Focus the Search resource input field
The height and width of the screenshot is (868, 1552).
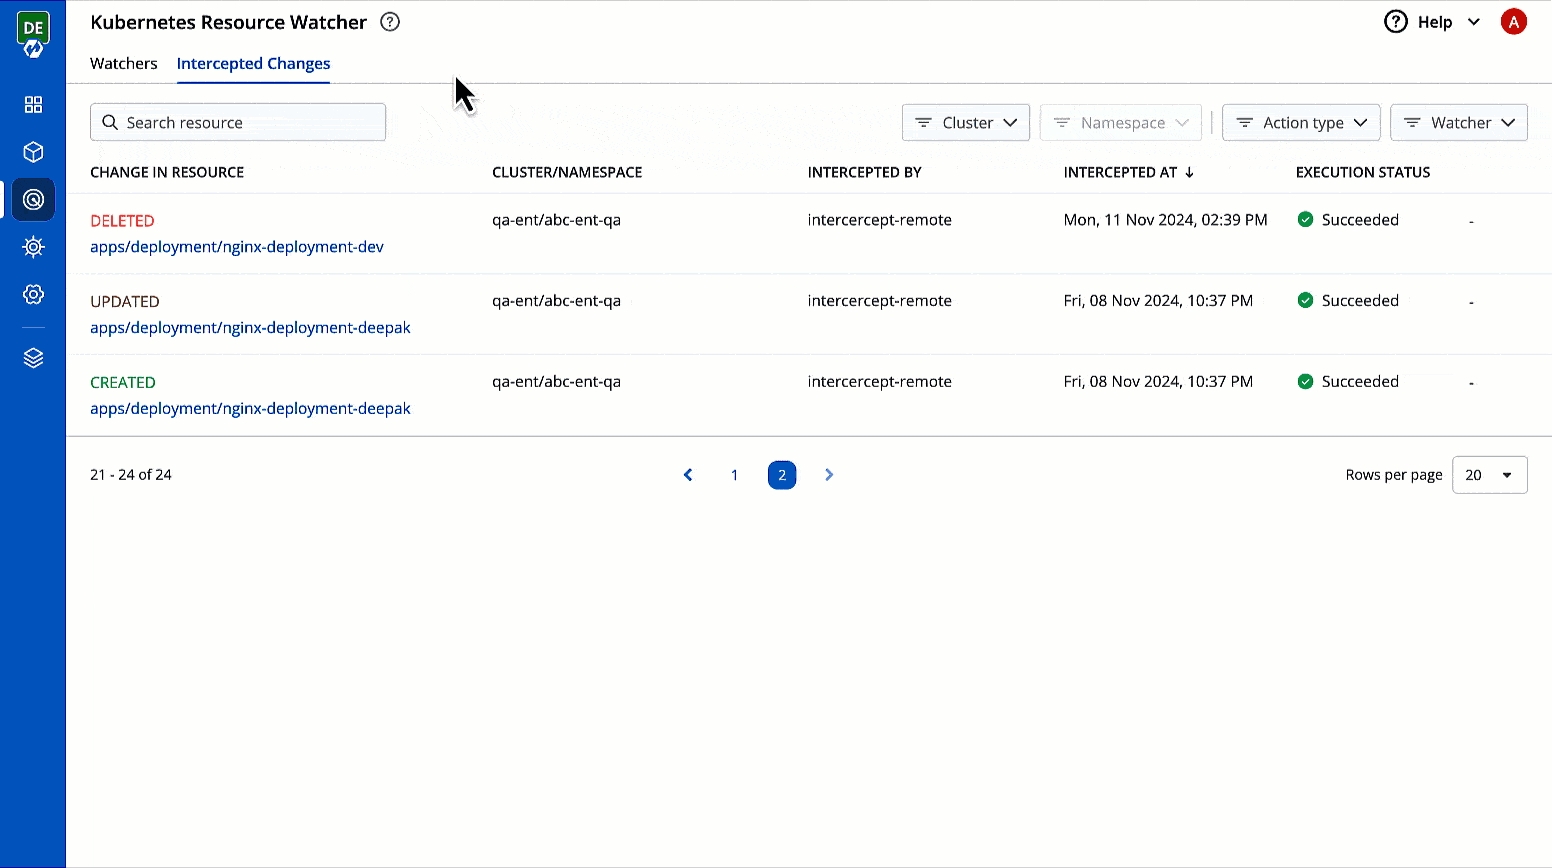point(238,123)
